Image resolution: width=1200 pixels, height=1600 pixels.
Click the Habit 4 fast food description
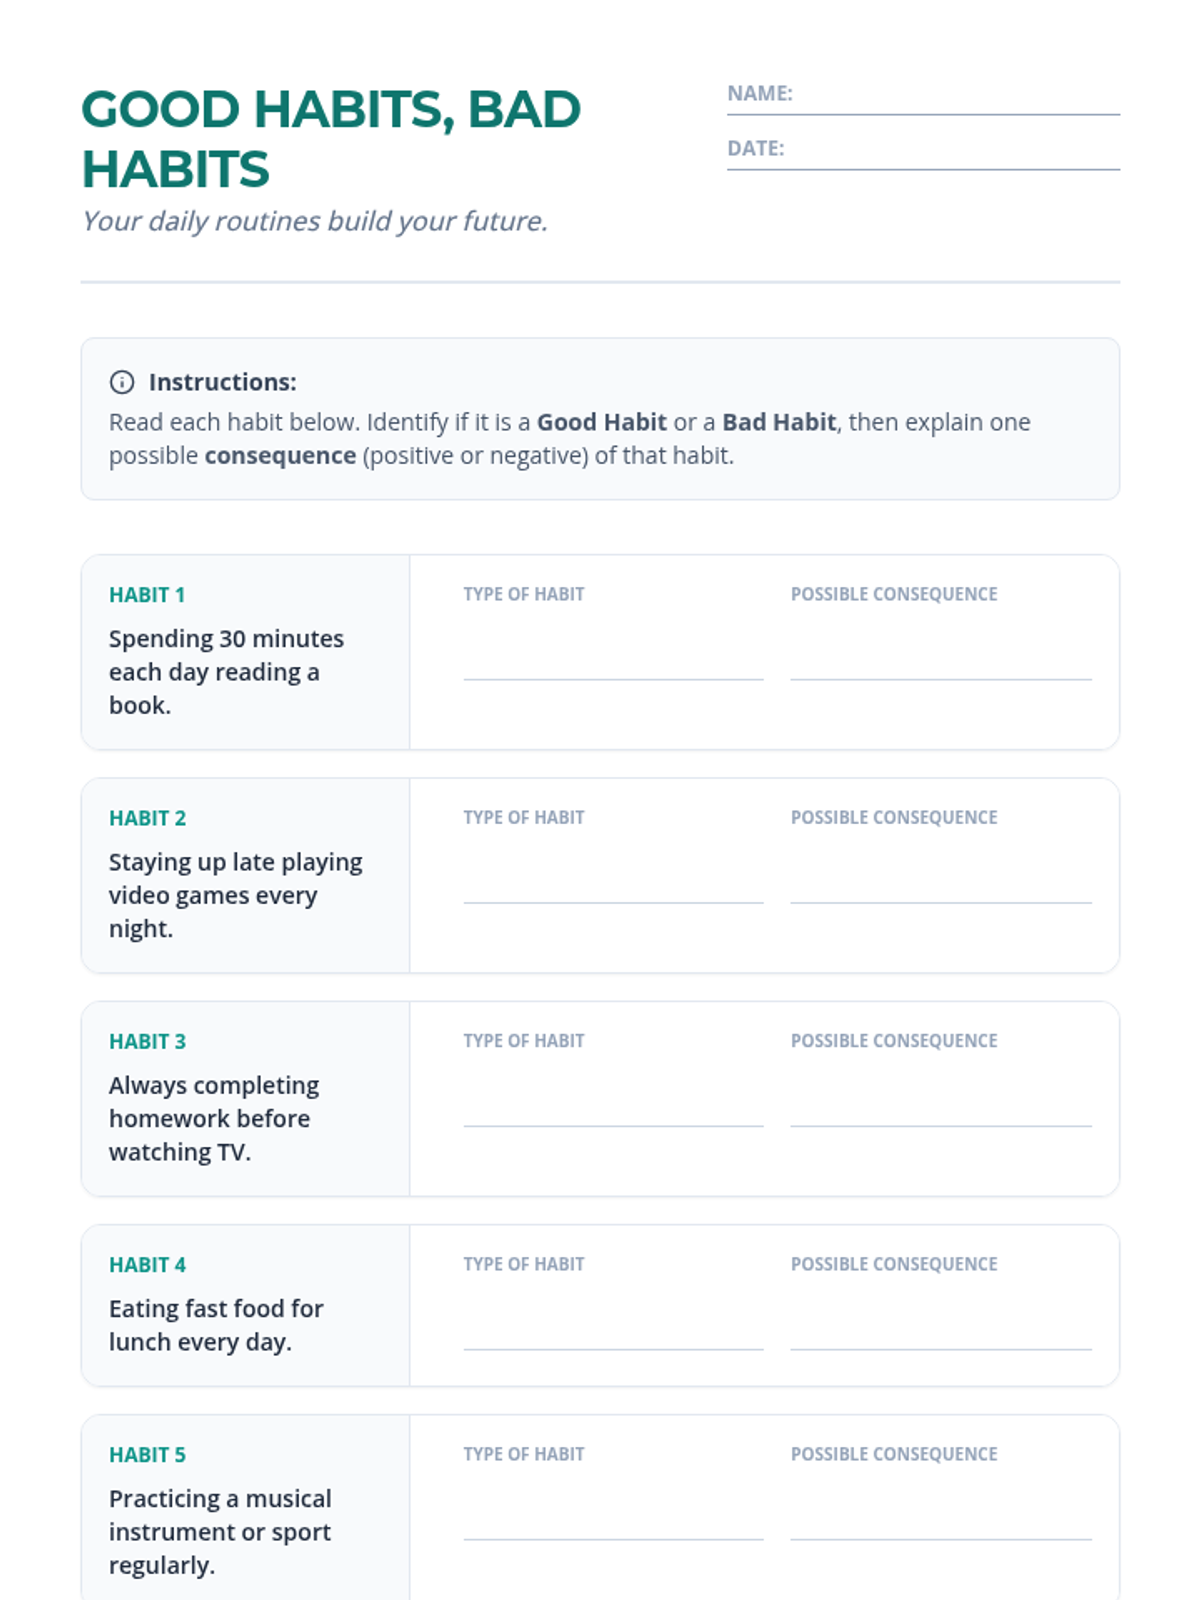[216, 1325]
